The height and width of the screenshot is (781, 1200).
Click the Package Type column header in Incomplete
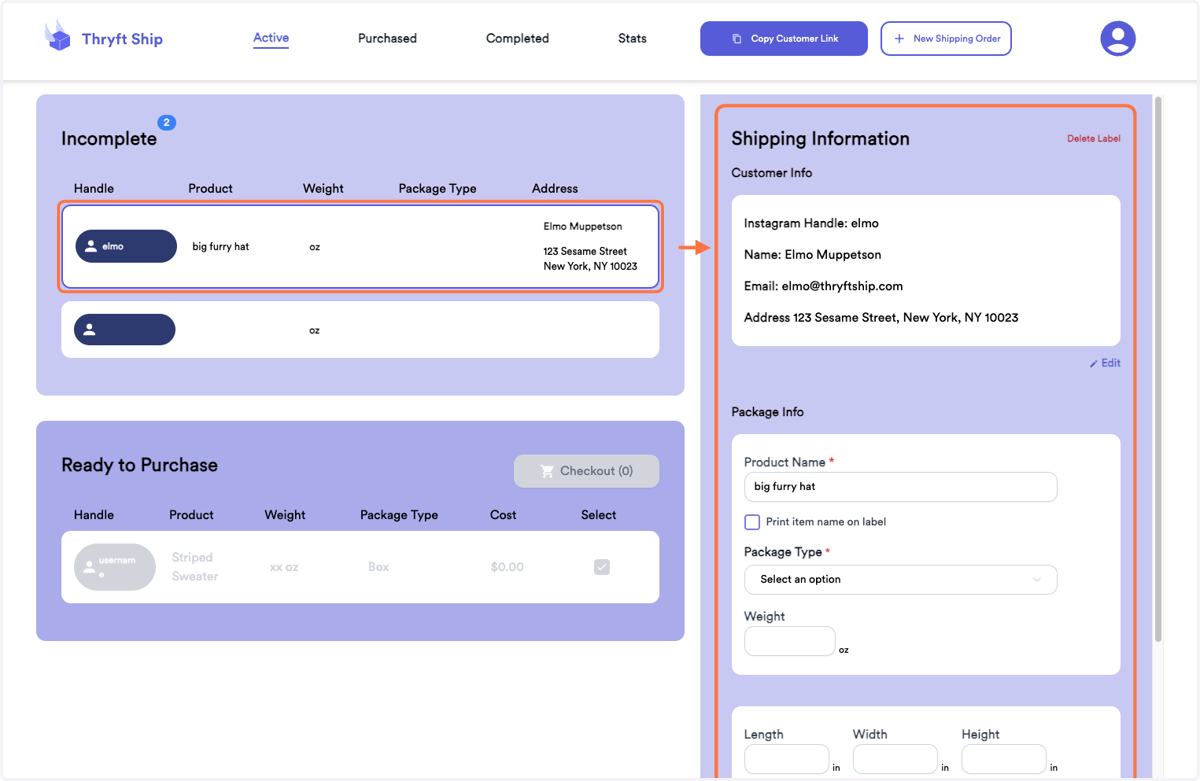click(437, 188)
